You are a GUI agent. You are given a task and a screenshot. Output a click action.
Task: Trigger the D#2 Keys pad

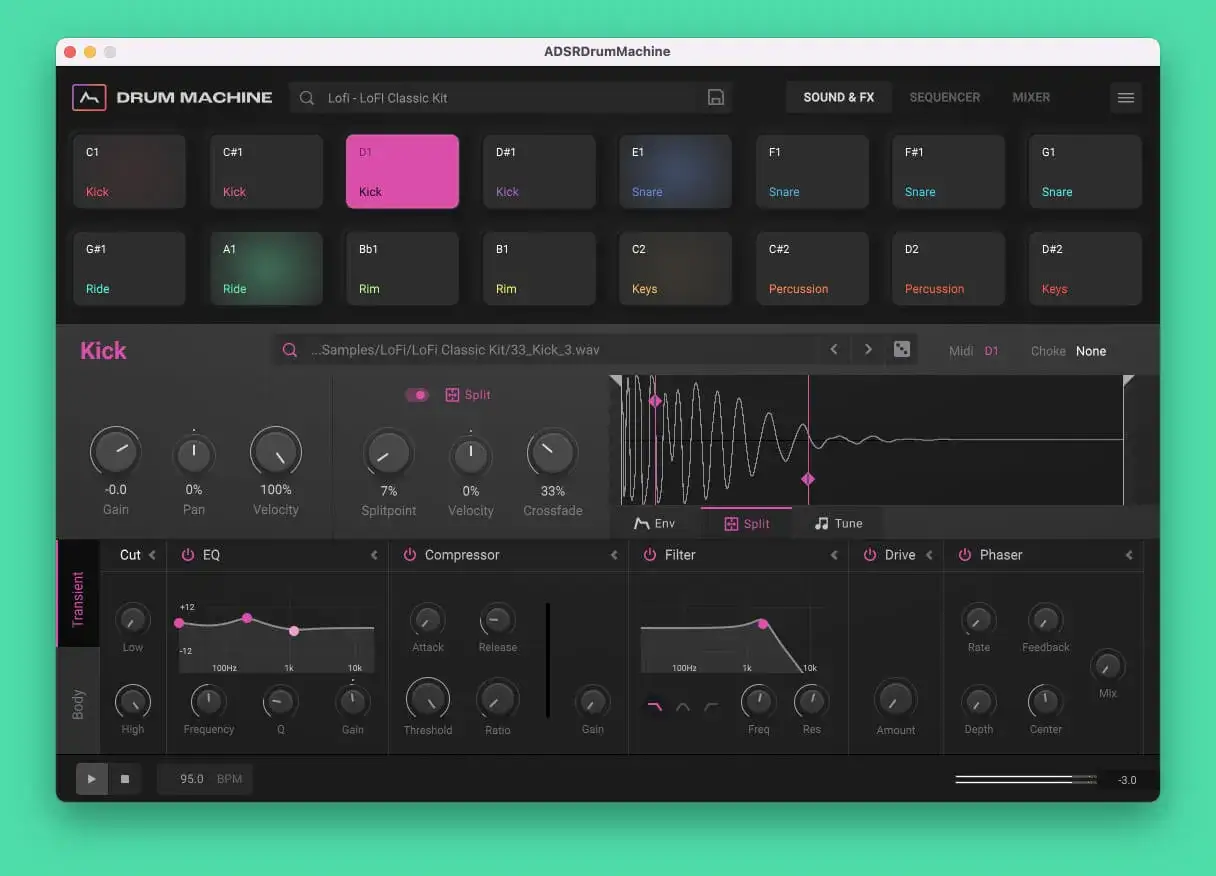coord(1085,268)
